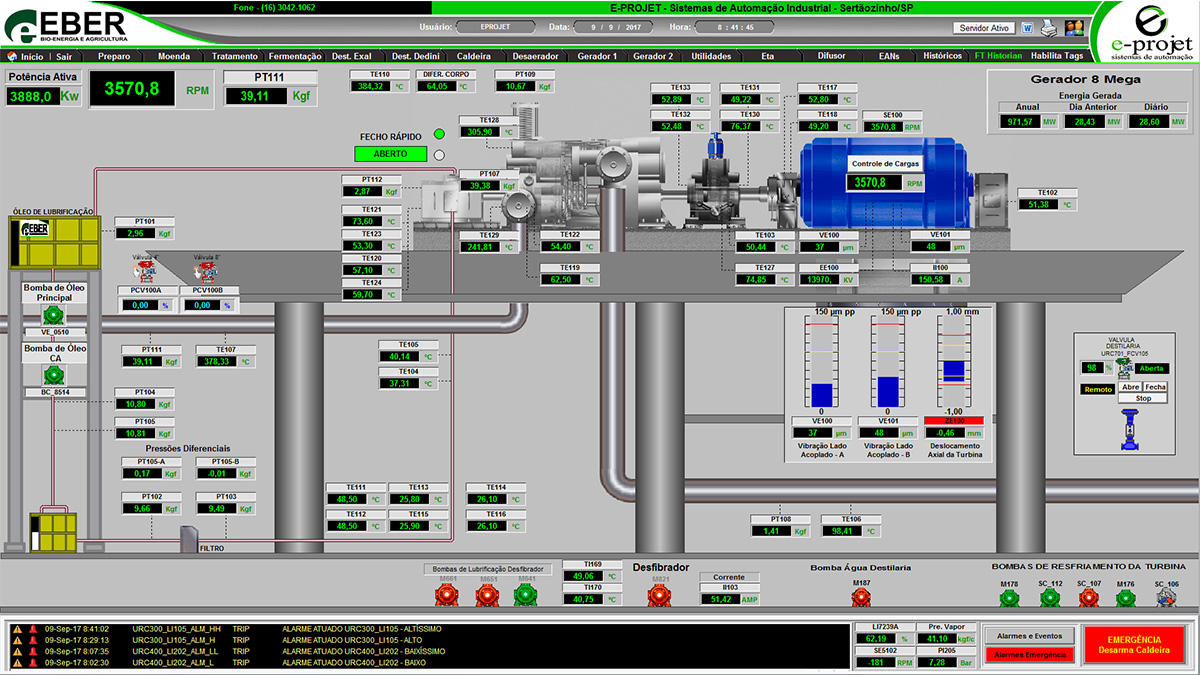
Task: Click the VE100 vibration bar gauge
Action: 821,360
